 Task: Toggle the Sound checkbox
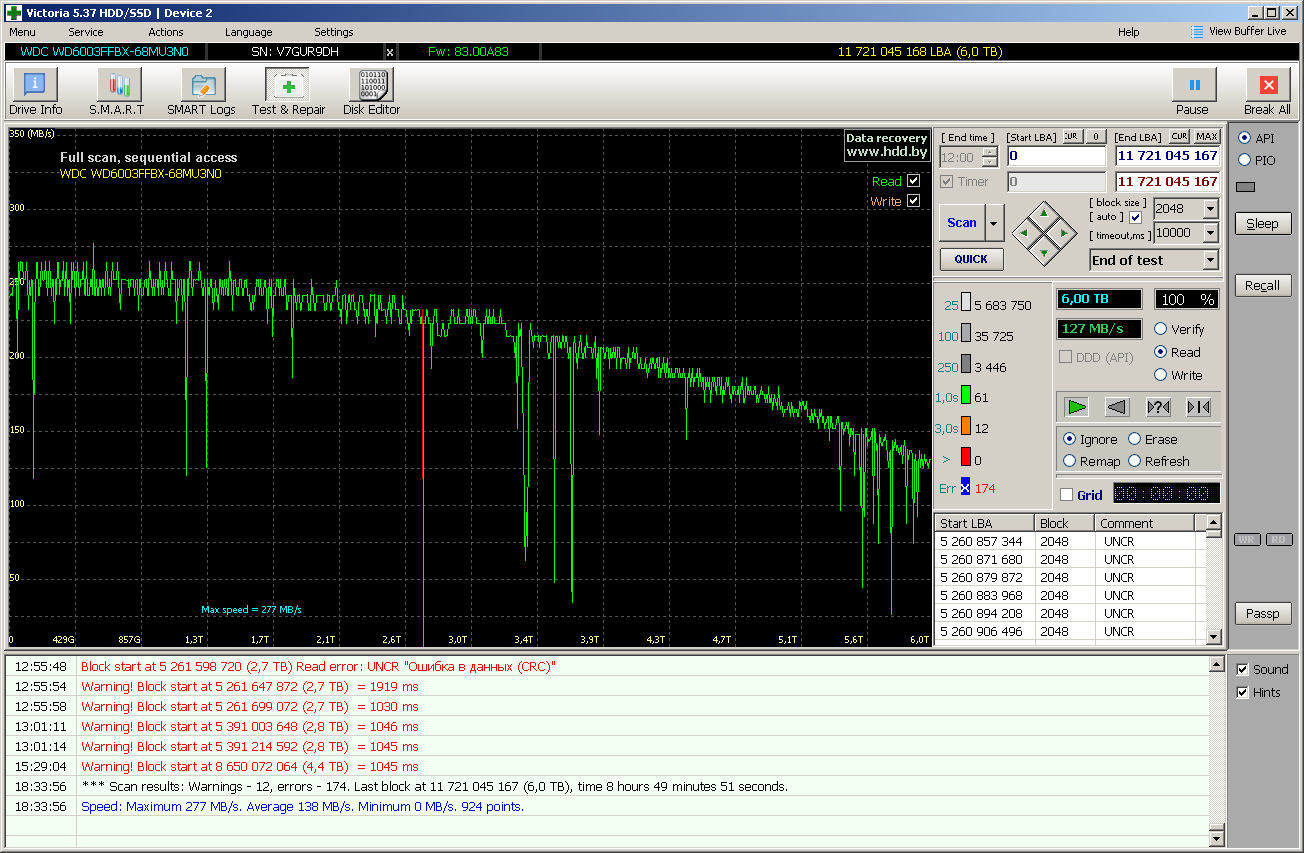1242,670
